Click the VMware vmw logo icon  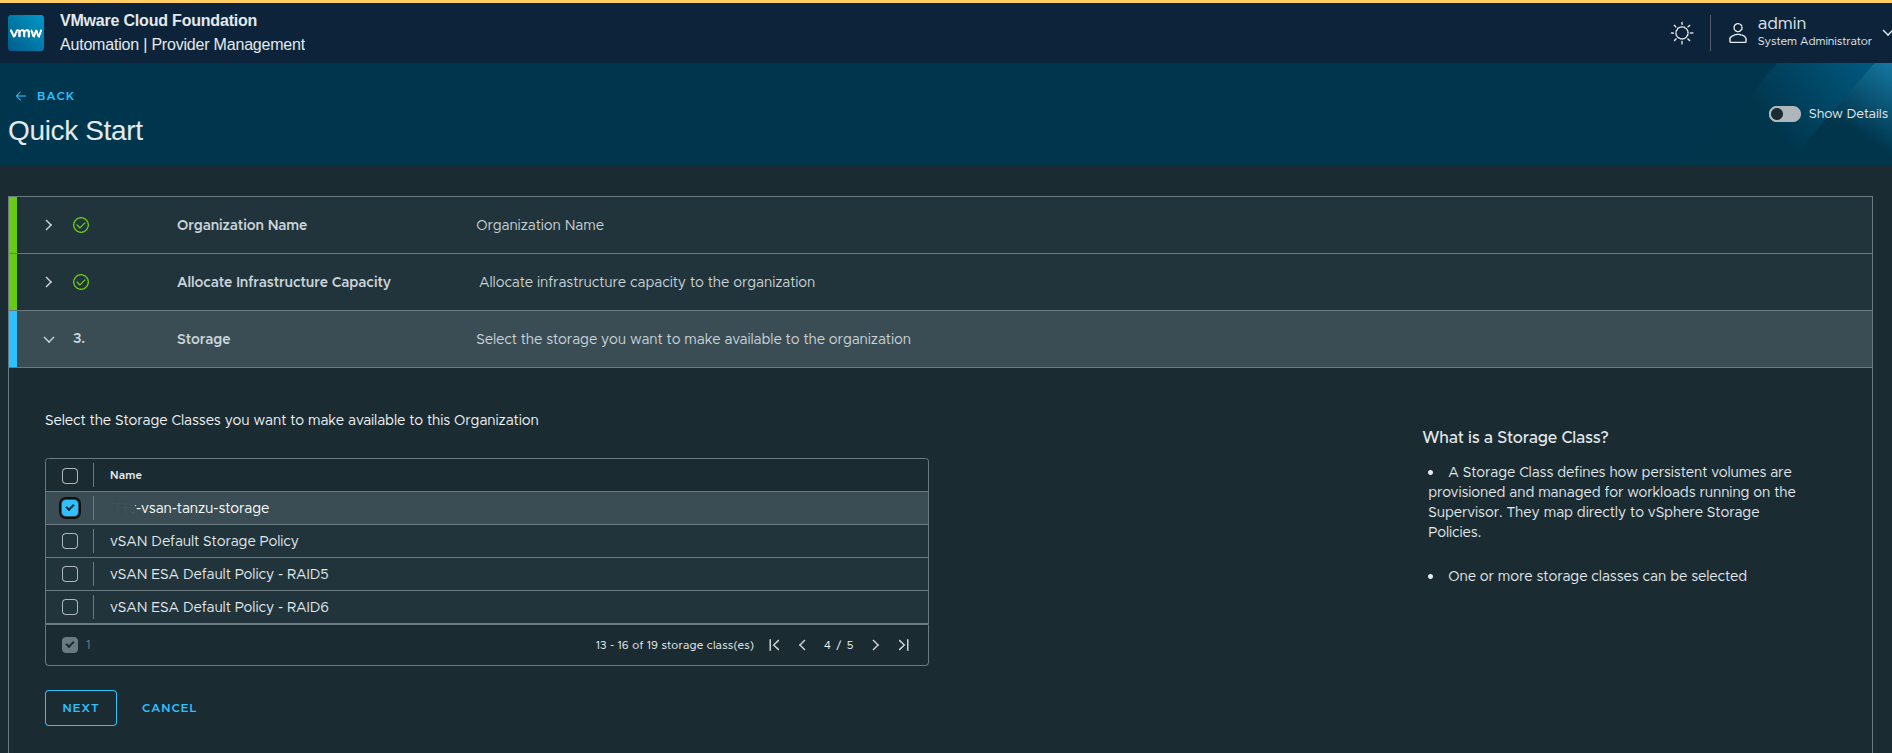[26, 33]
